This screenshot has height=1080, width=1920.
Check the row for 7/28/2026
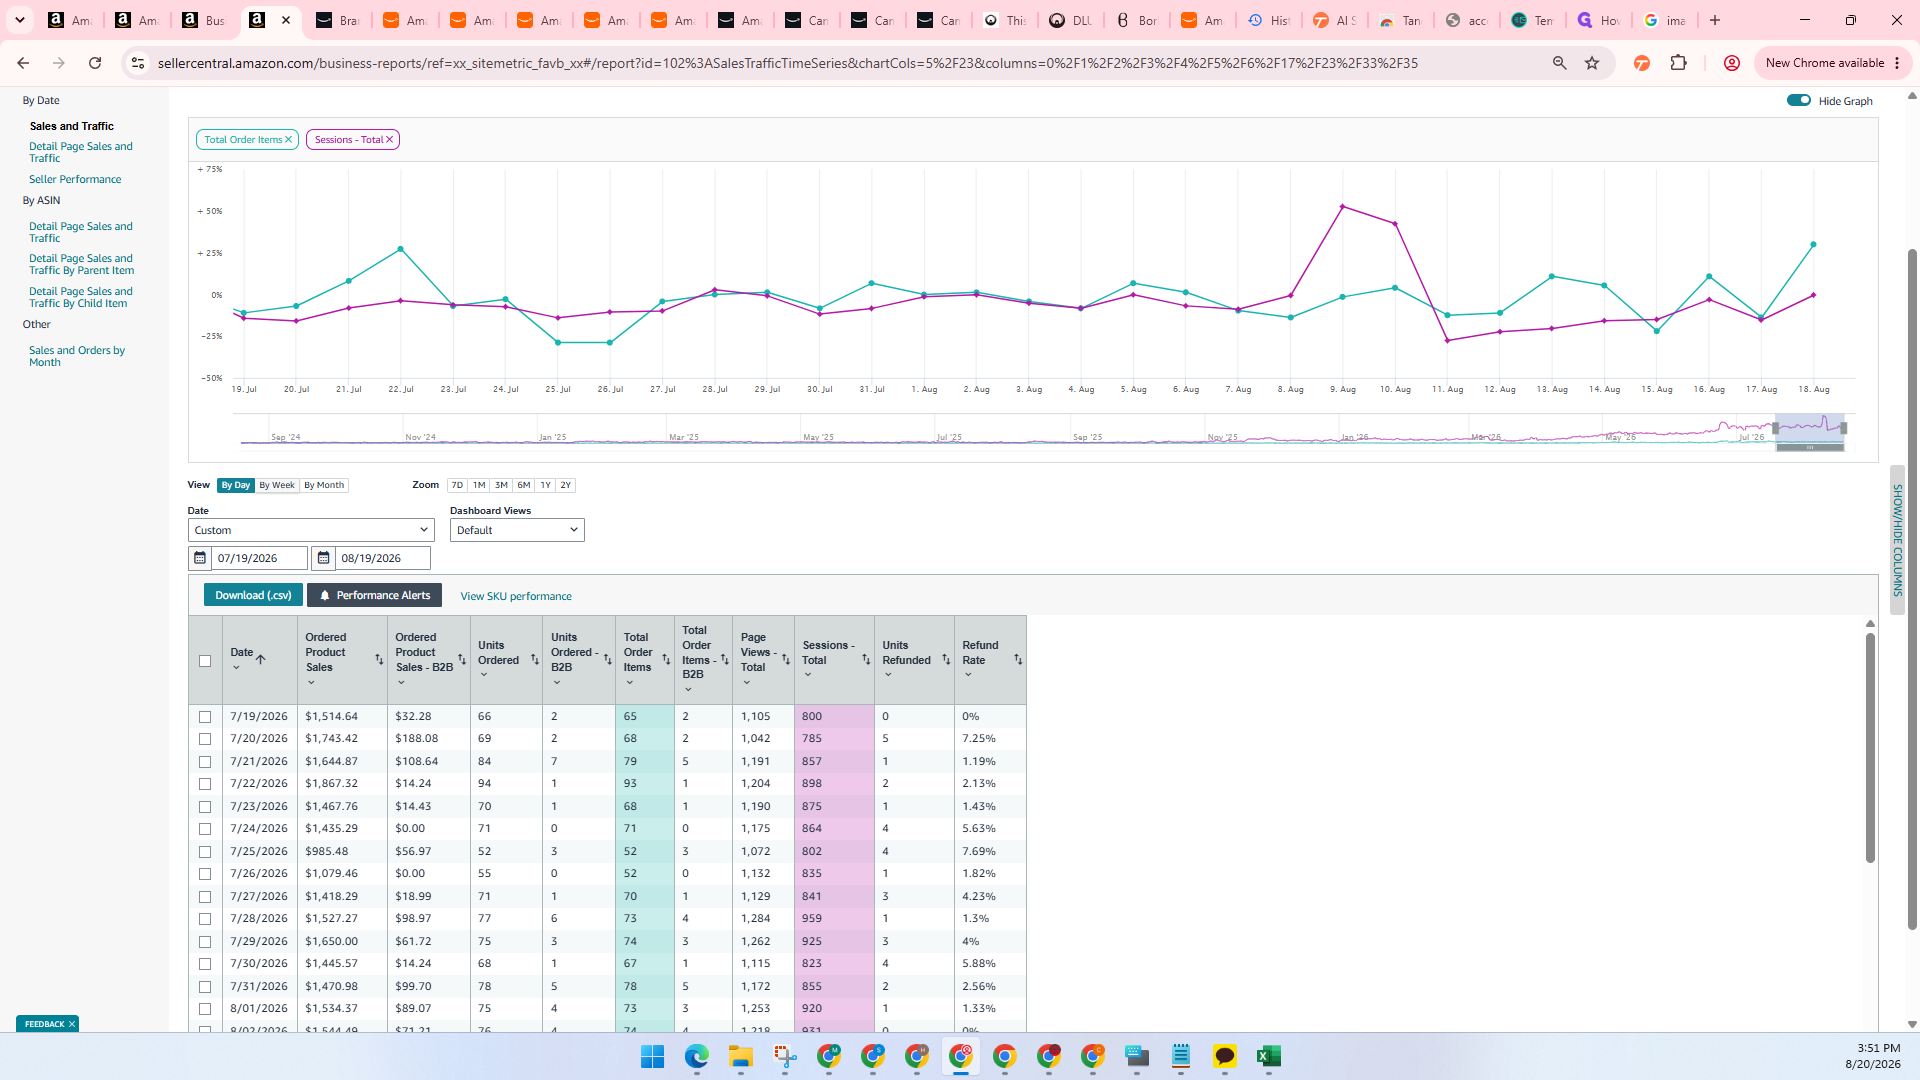coord(205,919)
